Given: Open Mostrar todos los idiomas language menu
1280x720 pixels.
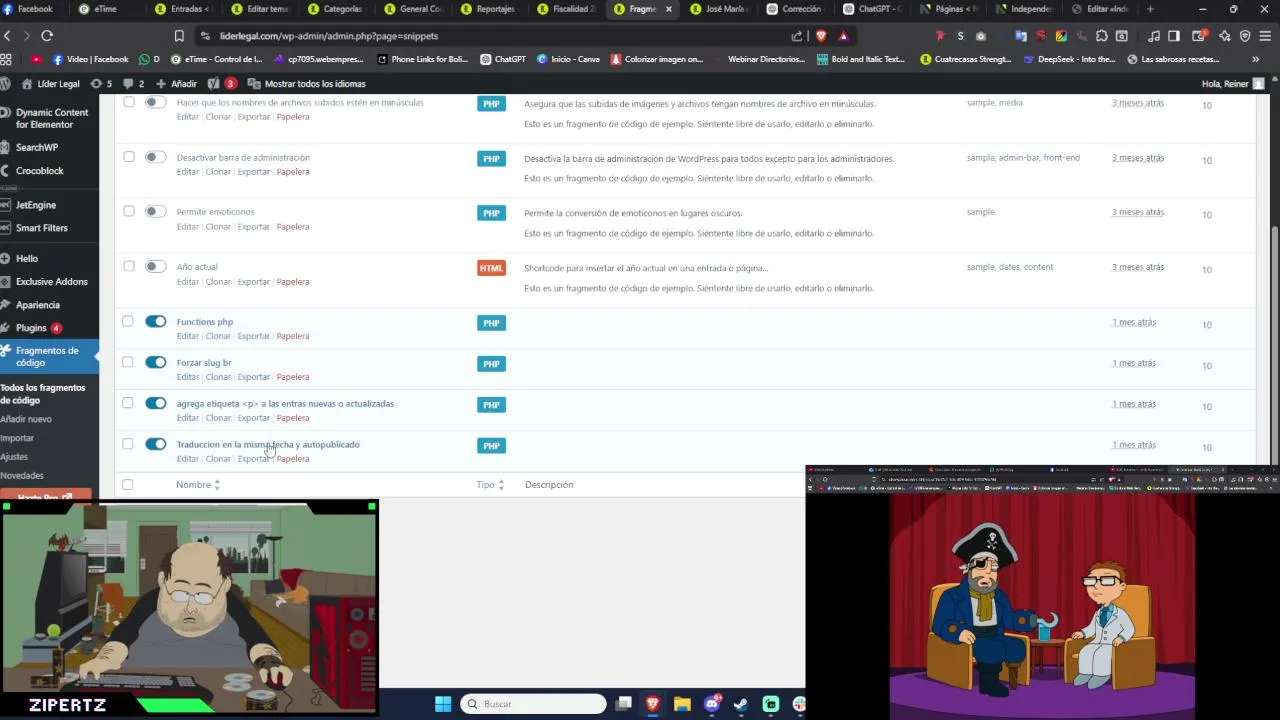Looking at the screenshot, I should pos(306,84).
